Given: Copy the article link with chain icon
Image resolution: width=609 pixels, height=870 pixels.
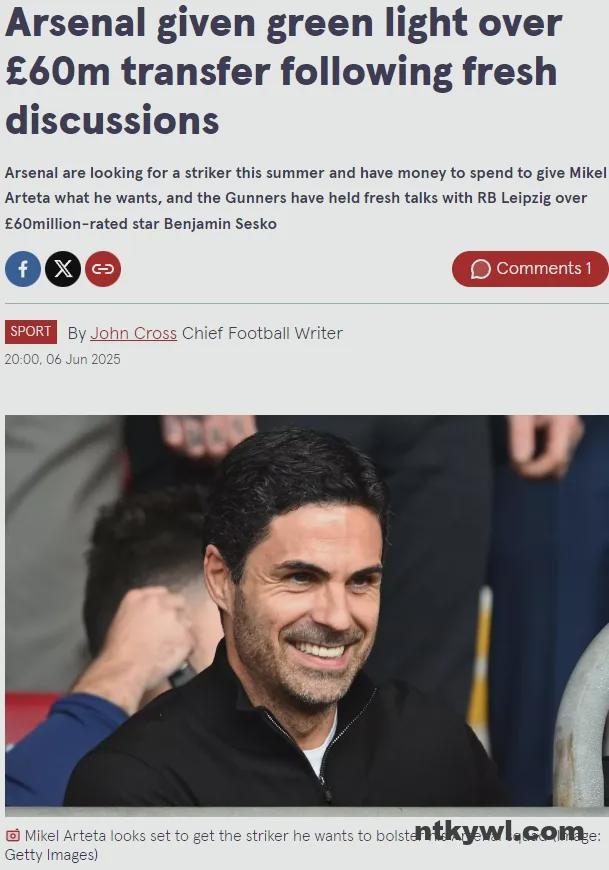Looking at the screenshot, I should [x=103, y=269].
